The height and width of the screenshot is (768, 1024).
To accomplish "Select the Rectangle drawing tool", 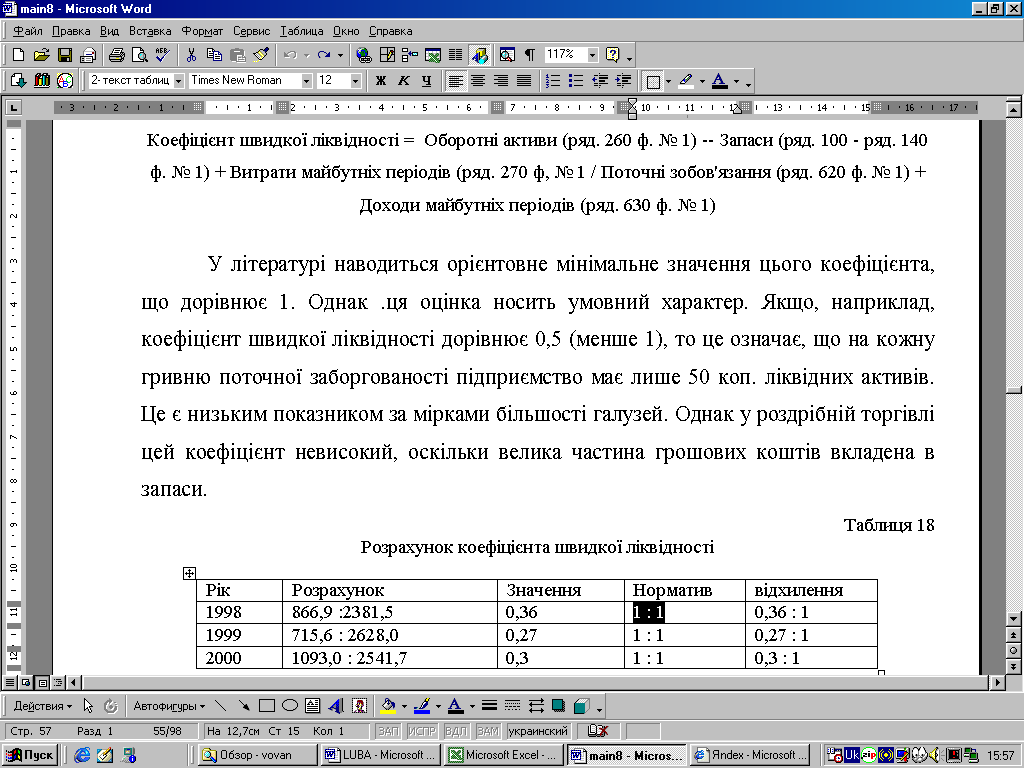I will [x=266, y=705].
